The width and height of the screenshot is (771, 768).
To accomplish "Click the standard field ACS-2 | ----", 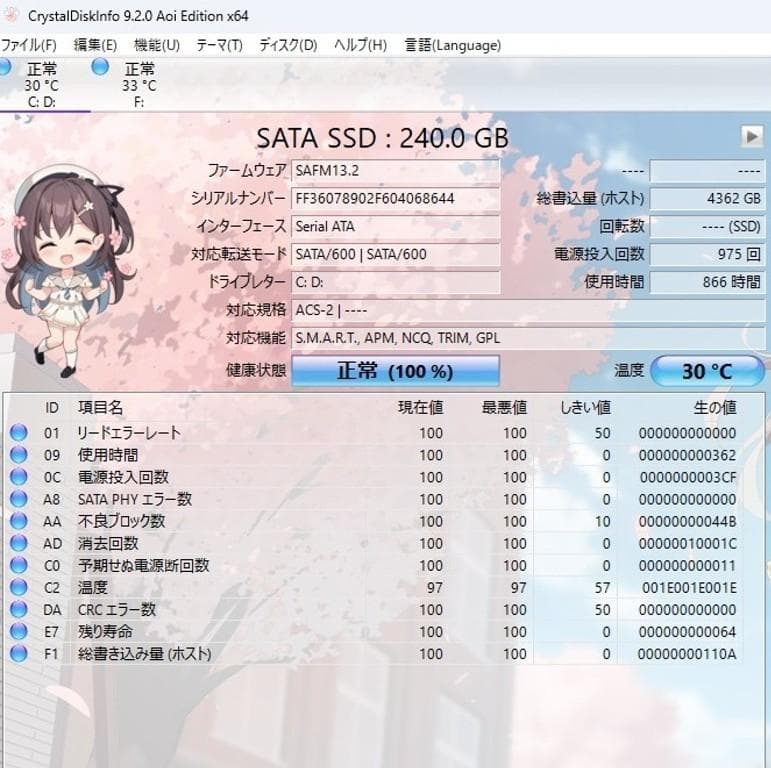I will click(528, 310).
